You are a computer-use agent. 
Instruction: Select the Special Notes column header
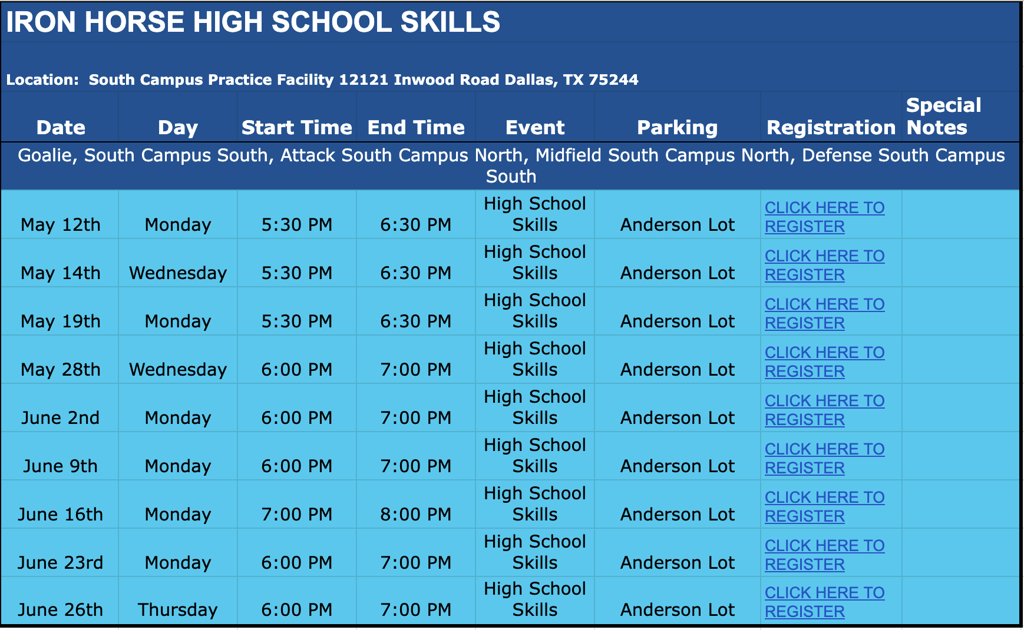(x=943, y=116)
